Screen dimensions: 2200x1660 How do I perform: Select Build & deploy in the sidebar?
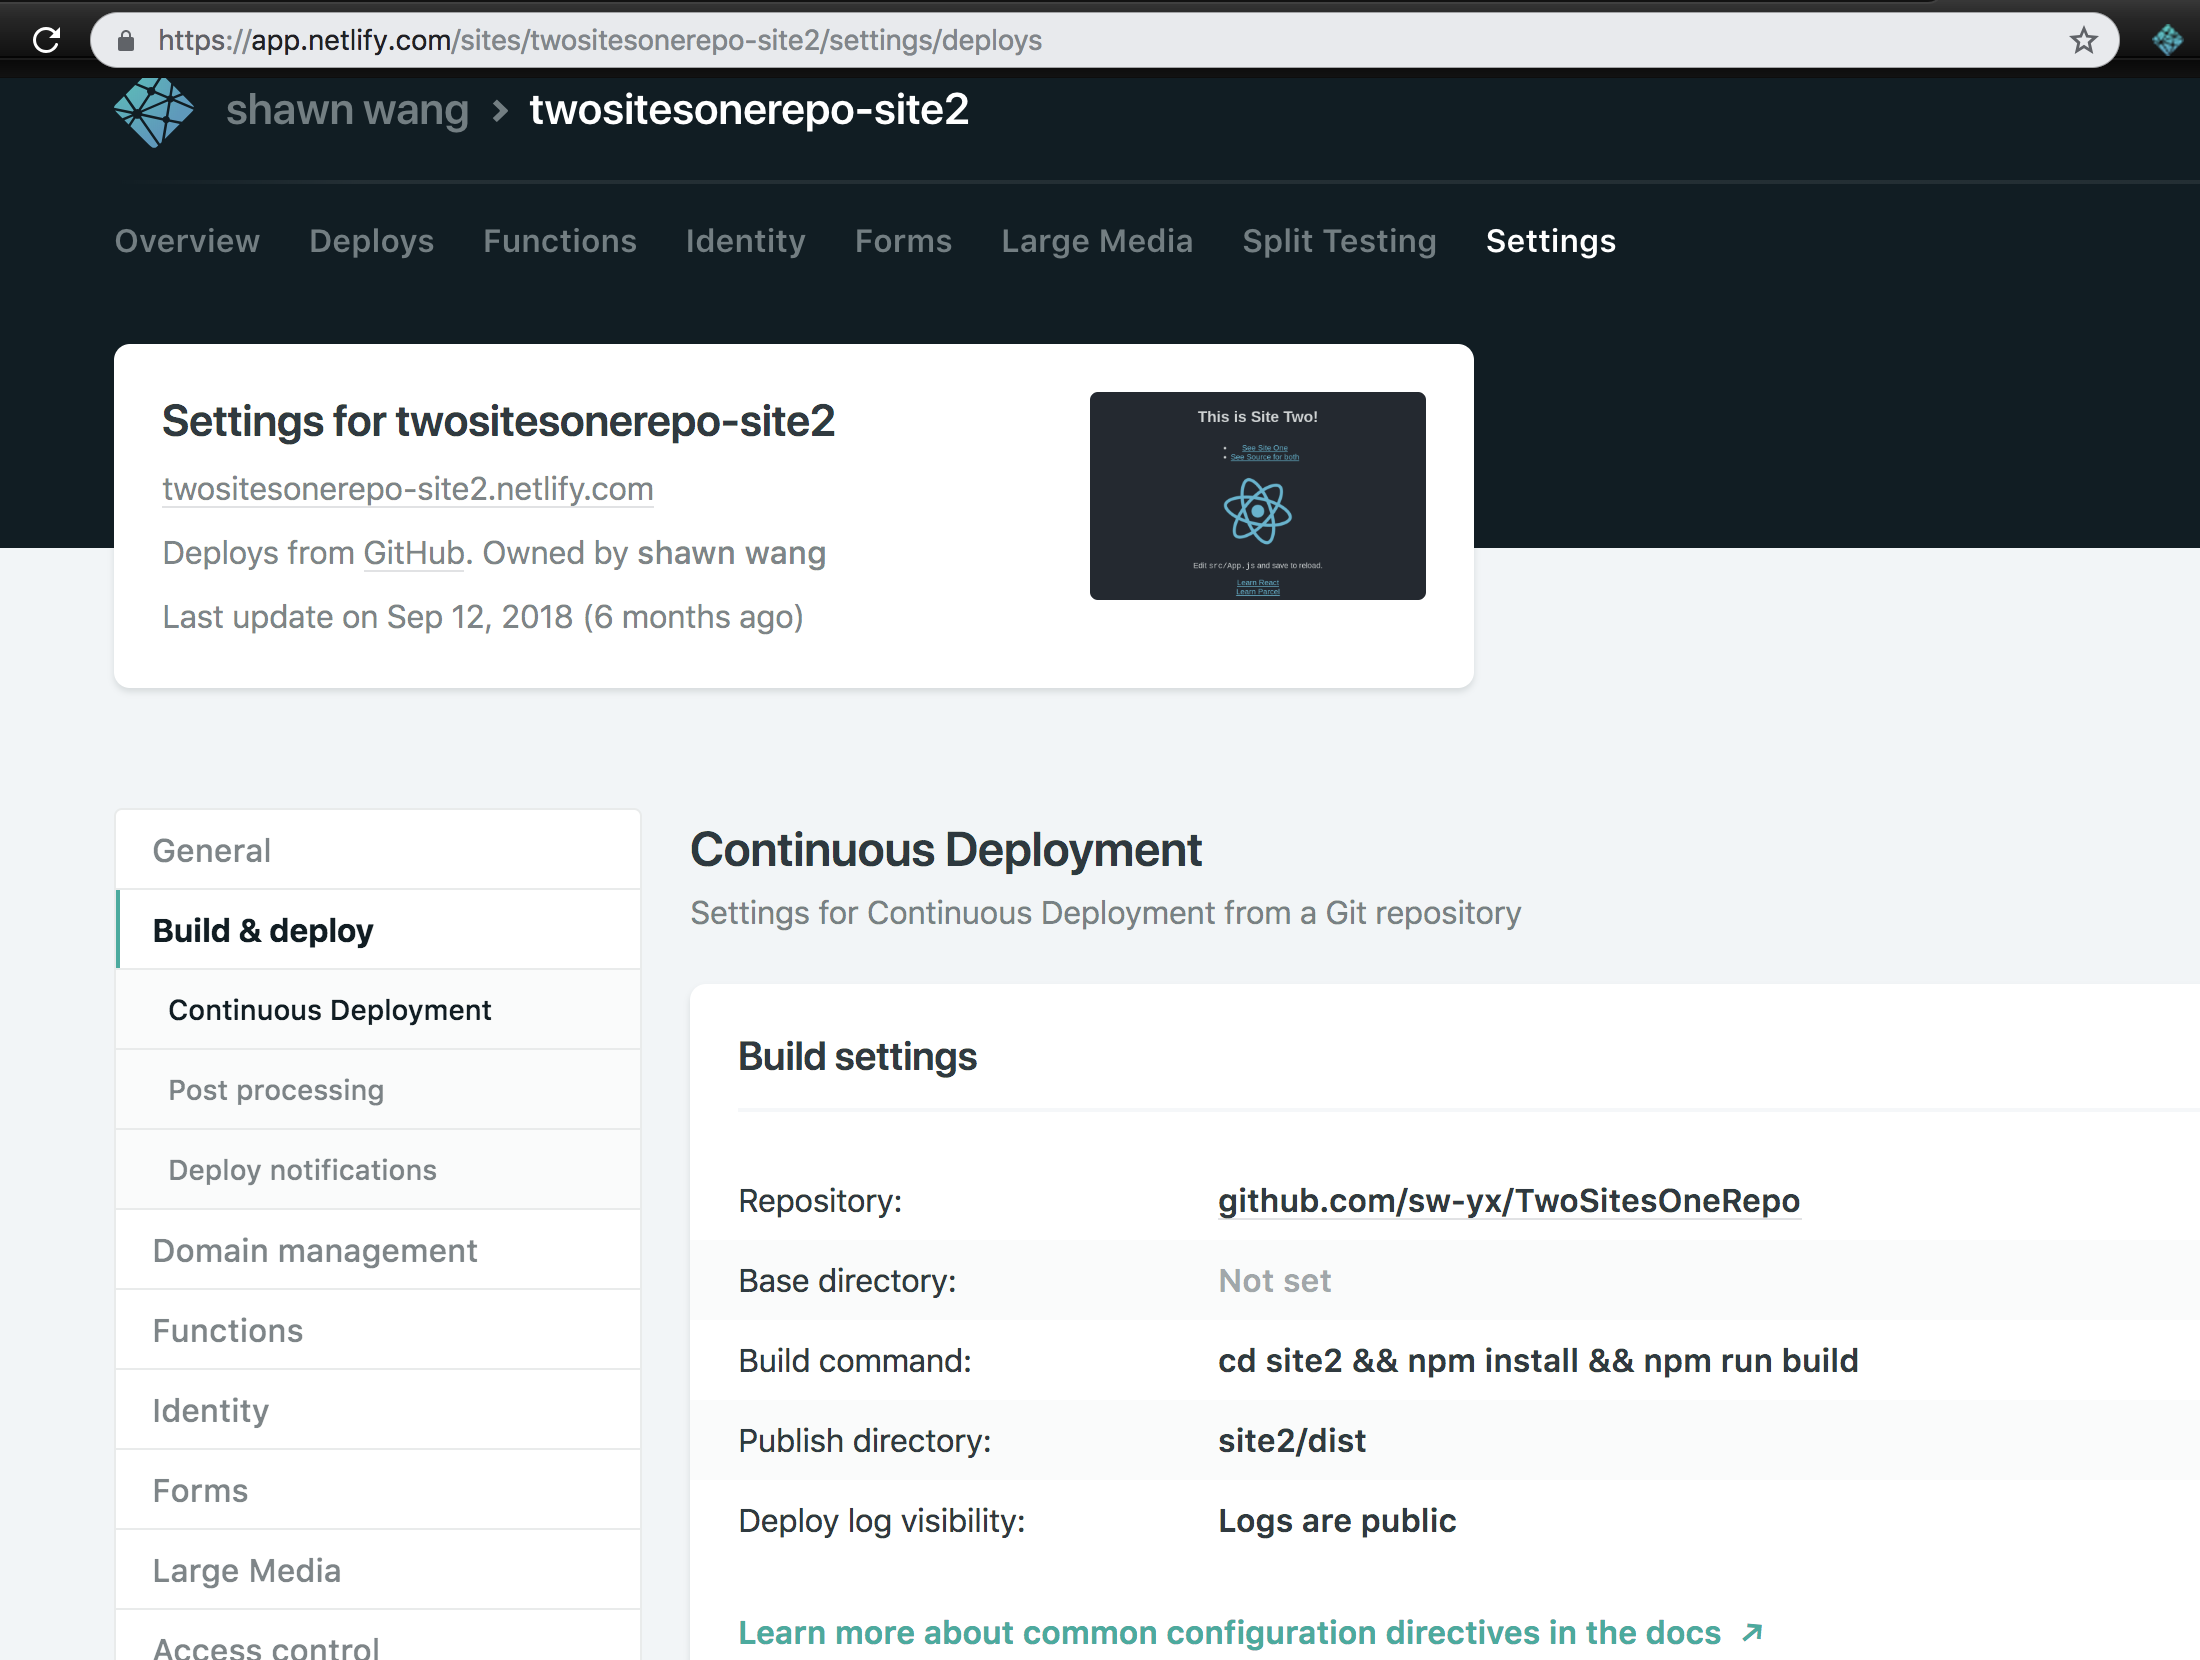coord(378,930)
